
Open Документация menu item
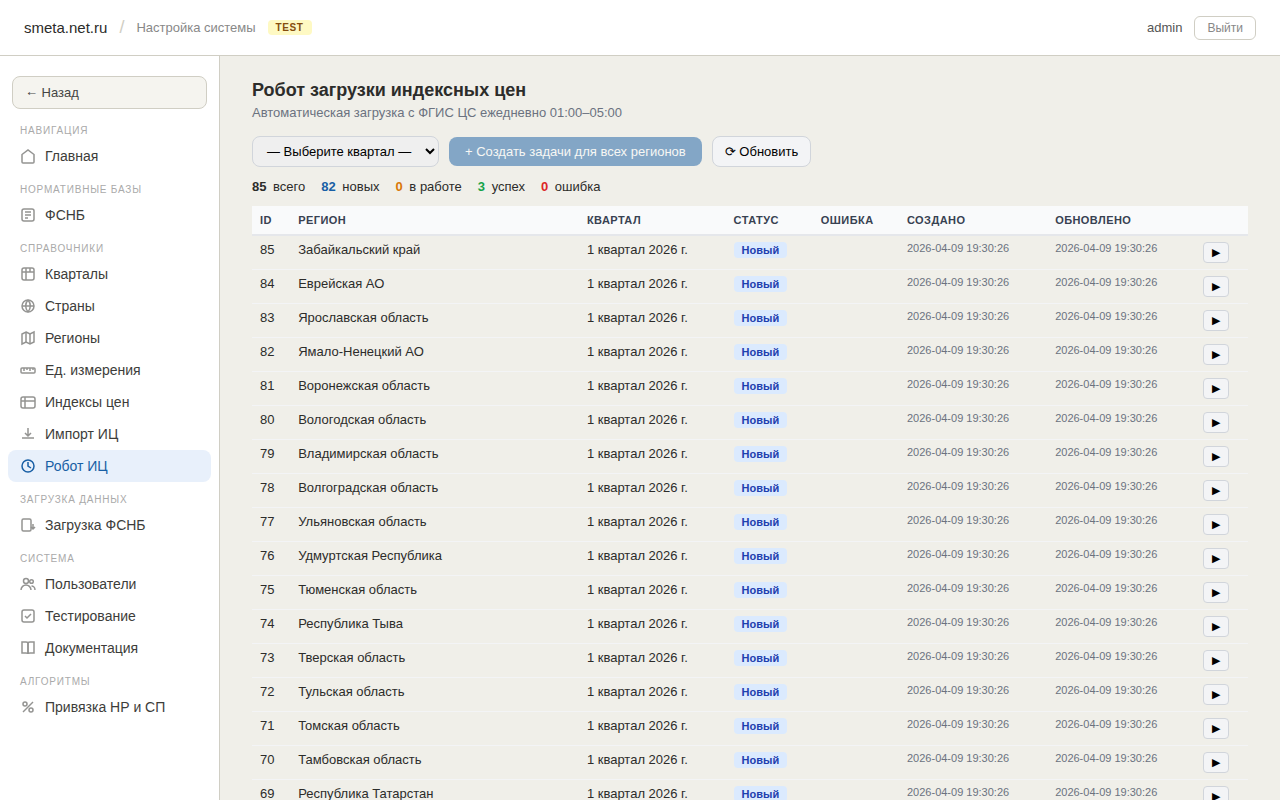[91, 648]
